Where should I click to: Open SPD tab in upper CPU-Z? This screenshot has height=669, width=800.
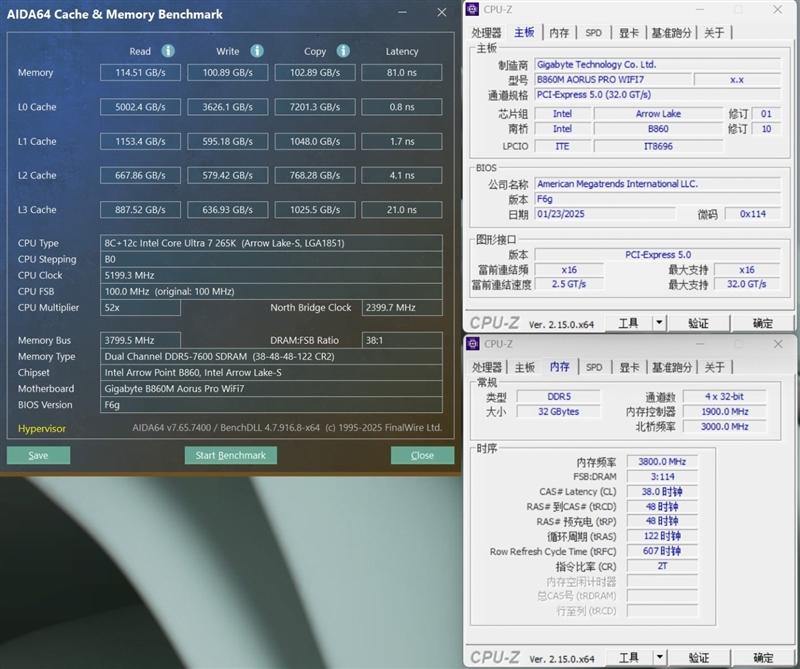coord(593,33)
